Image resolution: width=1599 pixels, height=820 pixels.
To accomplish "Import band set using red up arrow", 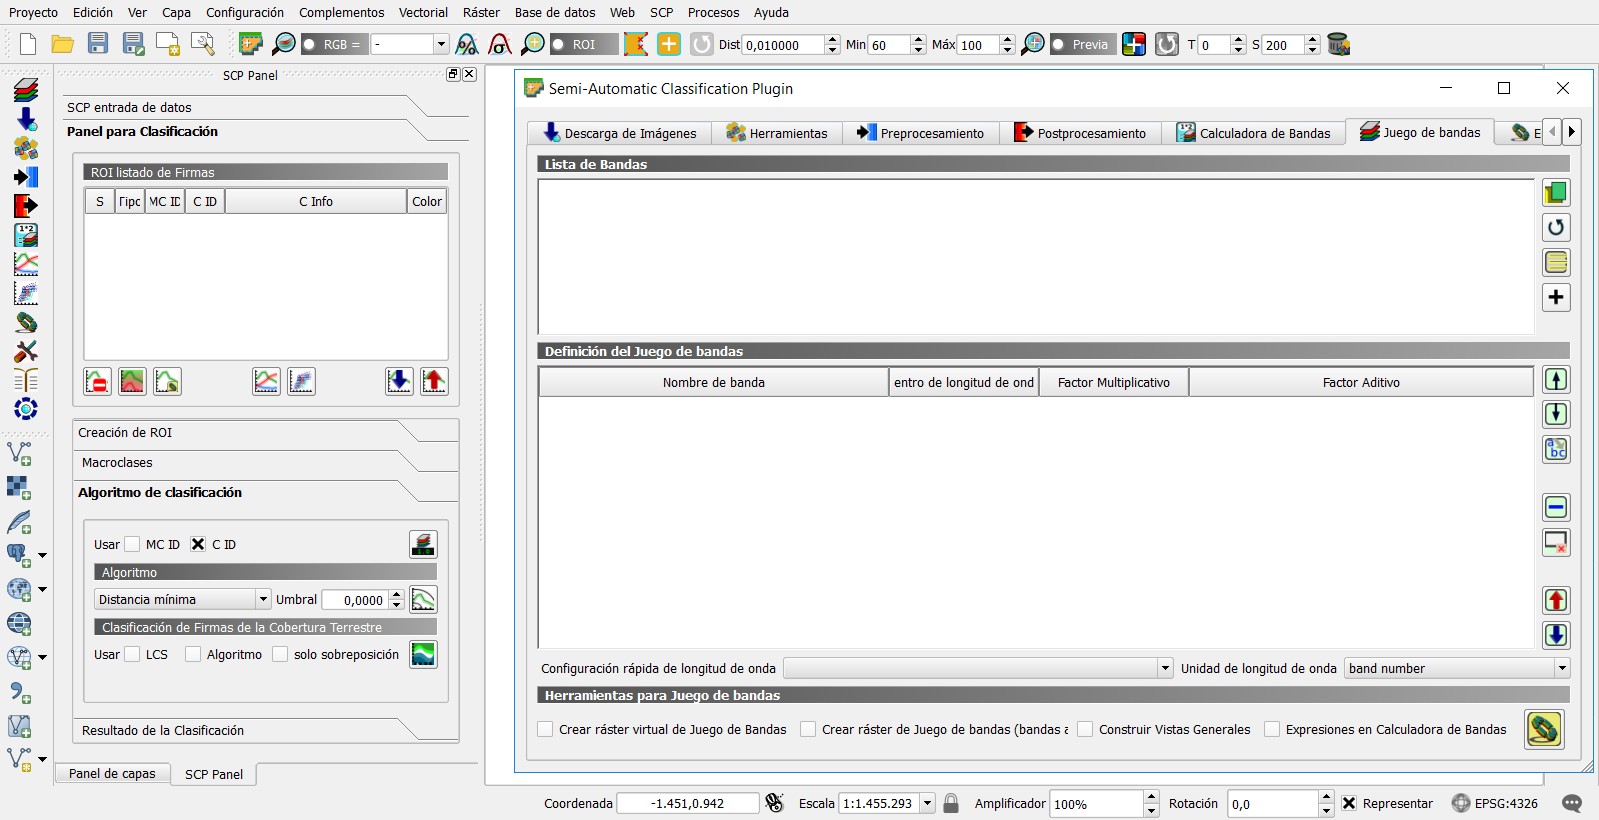I will pyautogui.click(x=1556, y=600).
